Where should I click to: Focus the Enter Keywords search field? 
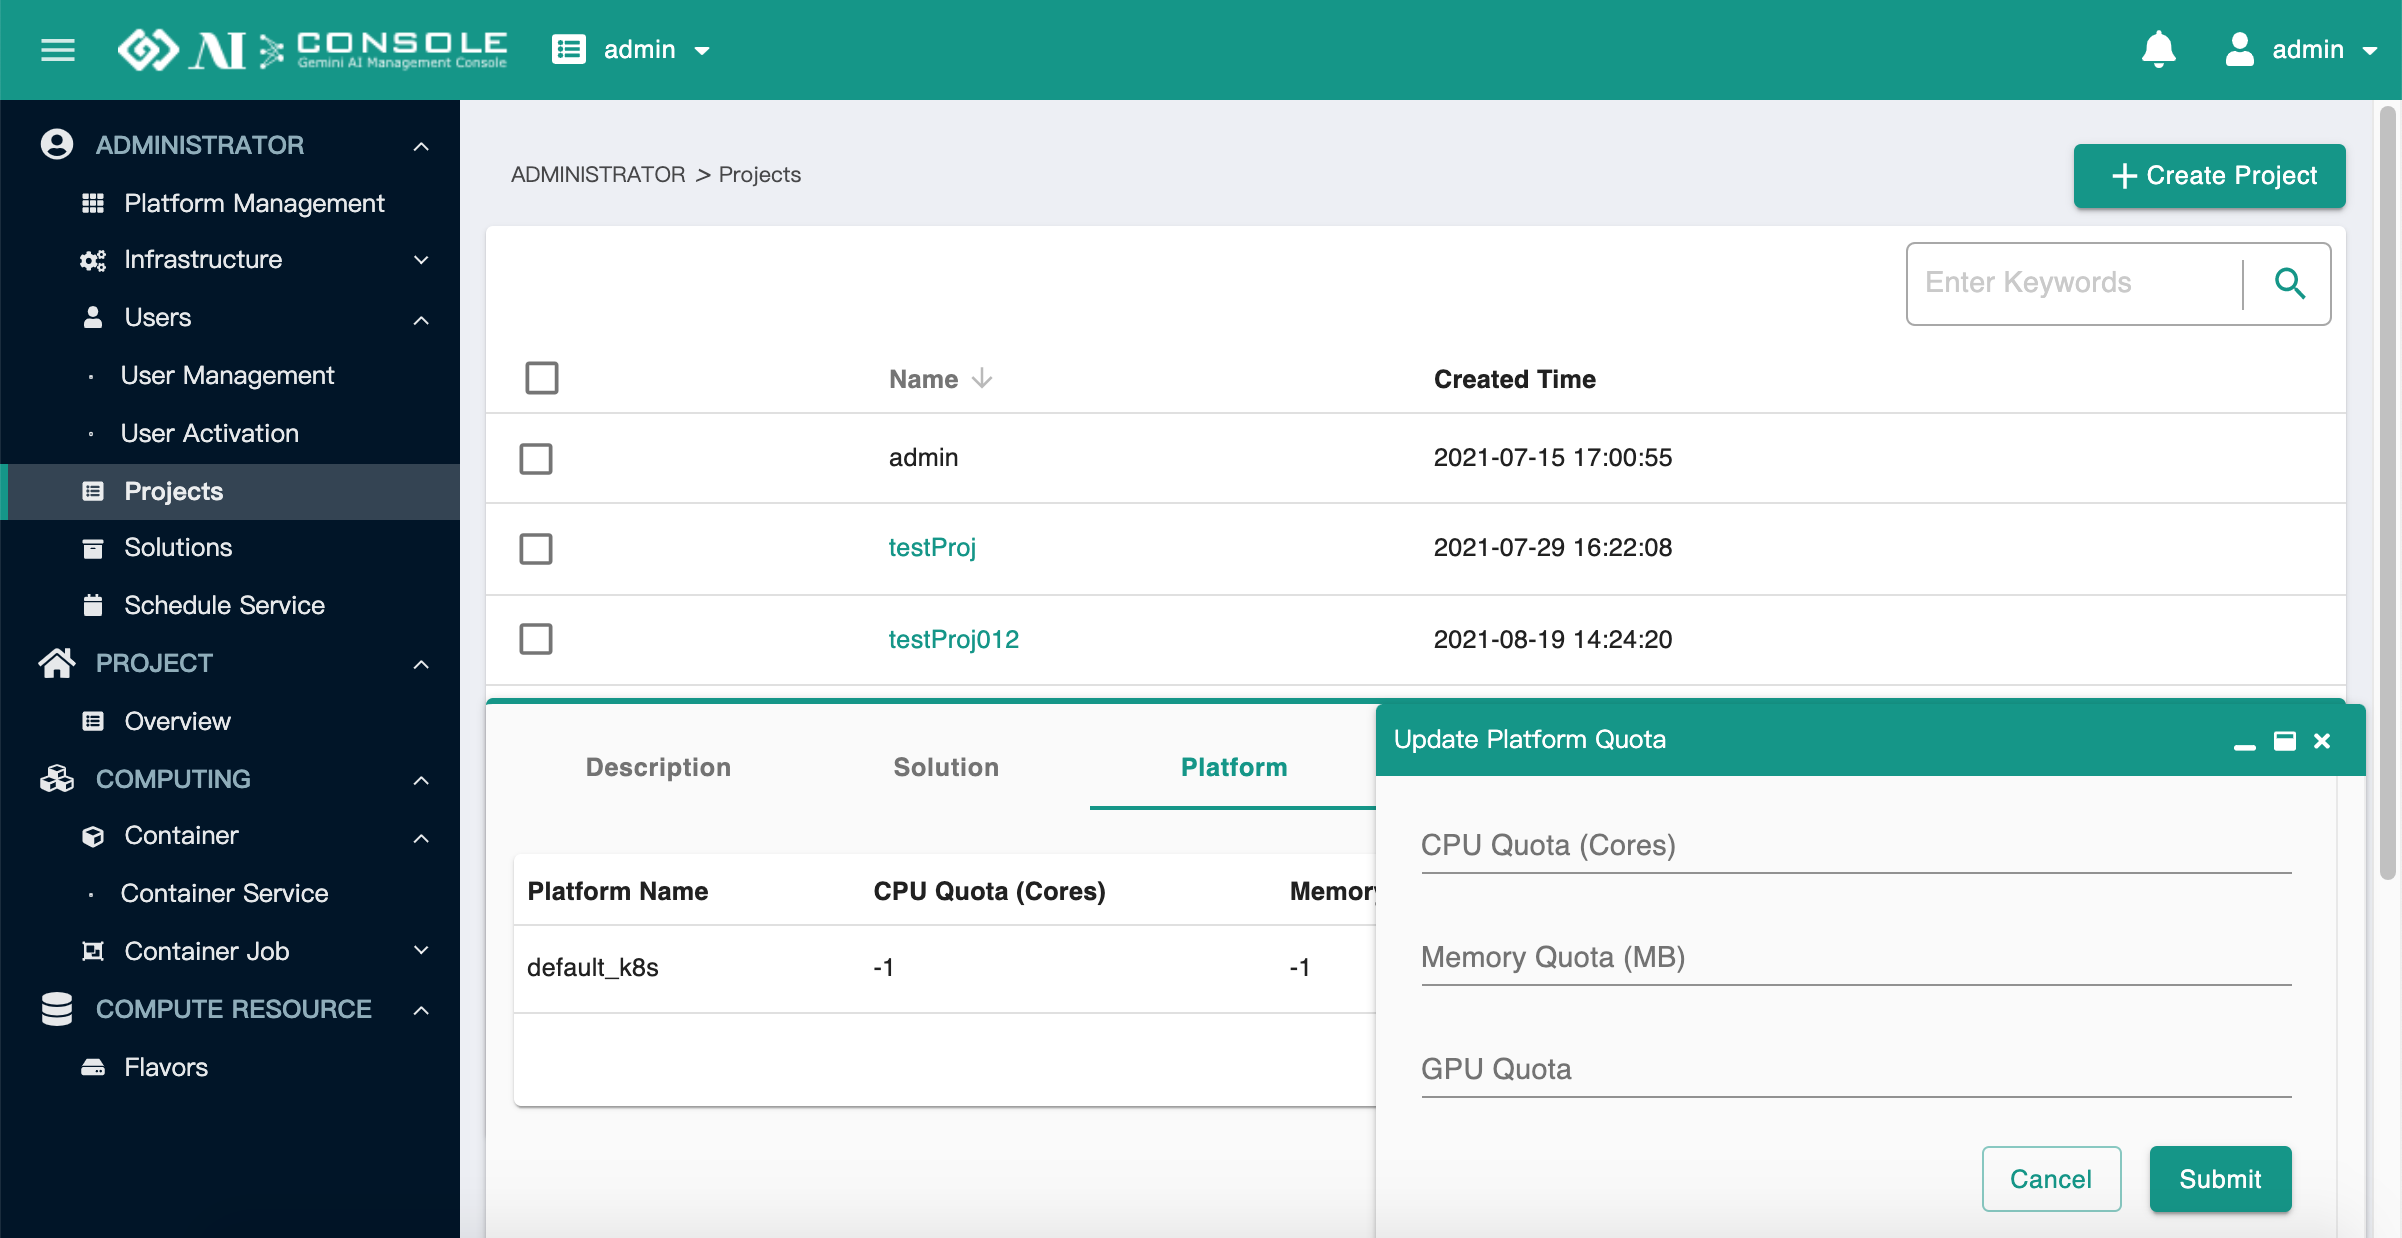click(x=2075, y=283)
